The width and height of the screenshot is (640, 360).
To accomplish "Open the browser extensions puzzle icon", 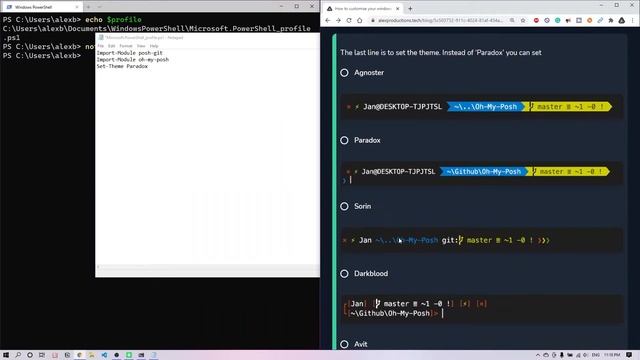I will [611, 20].
